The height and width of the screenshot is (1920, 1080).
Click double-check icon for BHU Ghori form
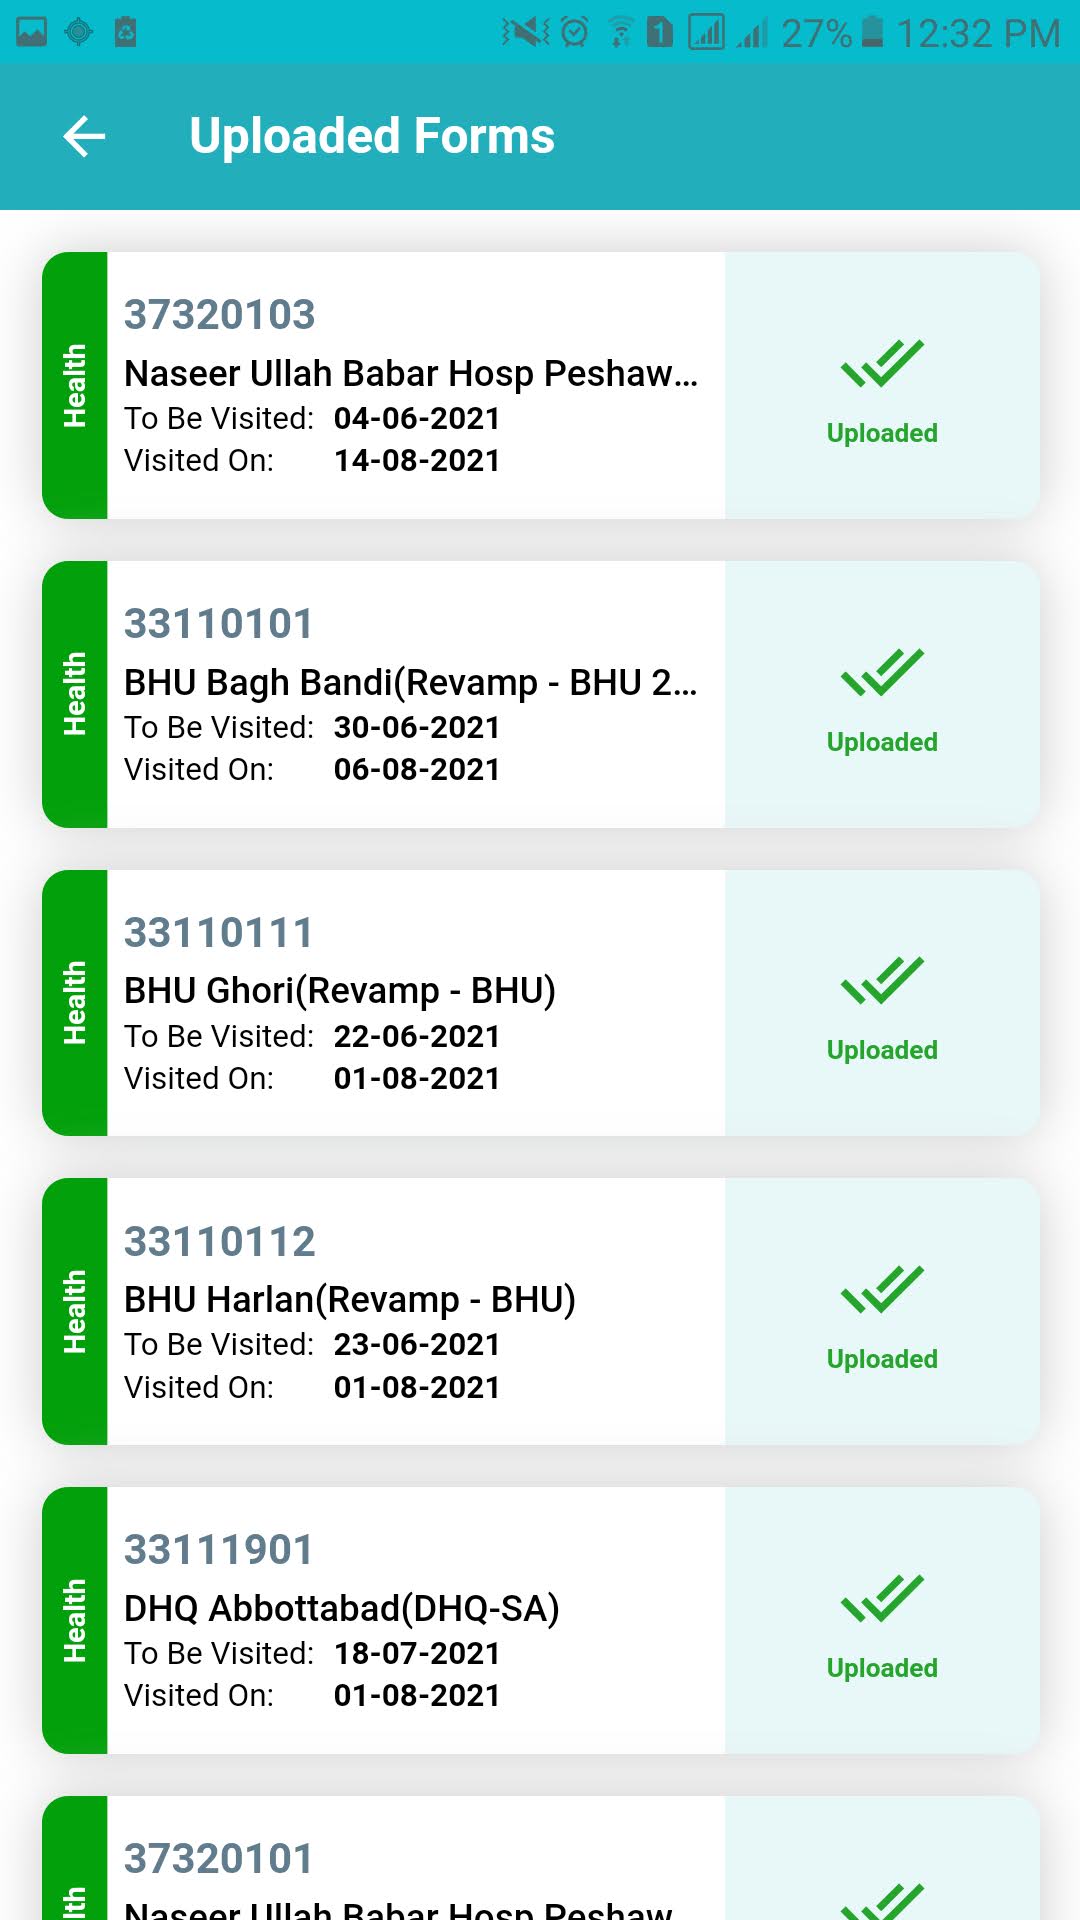coord(882,980)
